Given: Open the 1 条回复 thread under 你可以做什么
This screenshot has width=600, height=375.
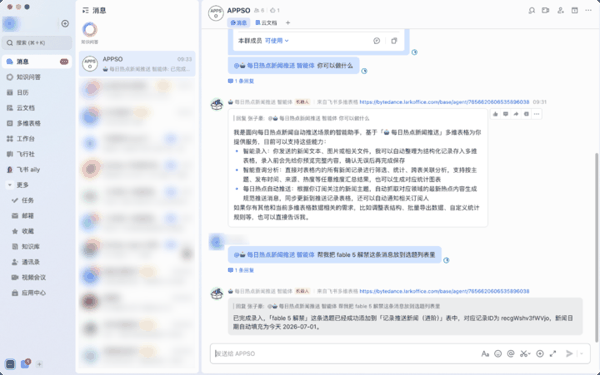Looking at the screenshot, I should [241, 81].
